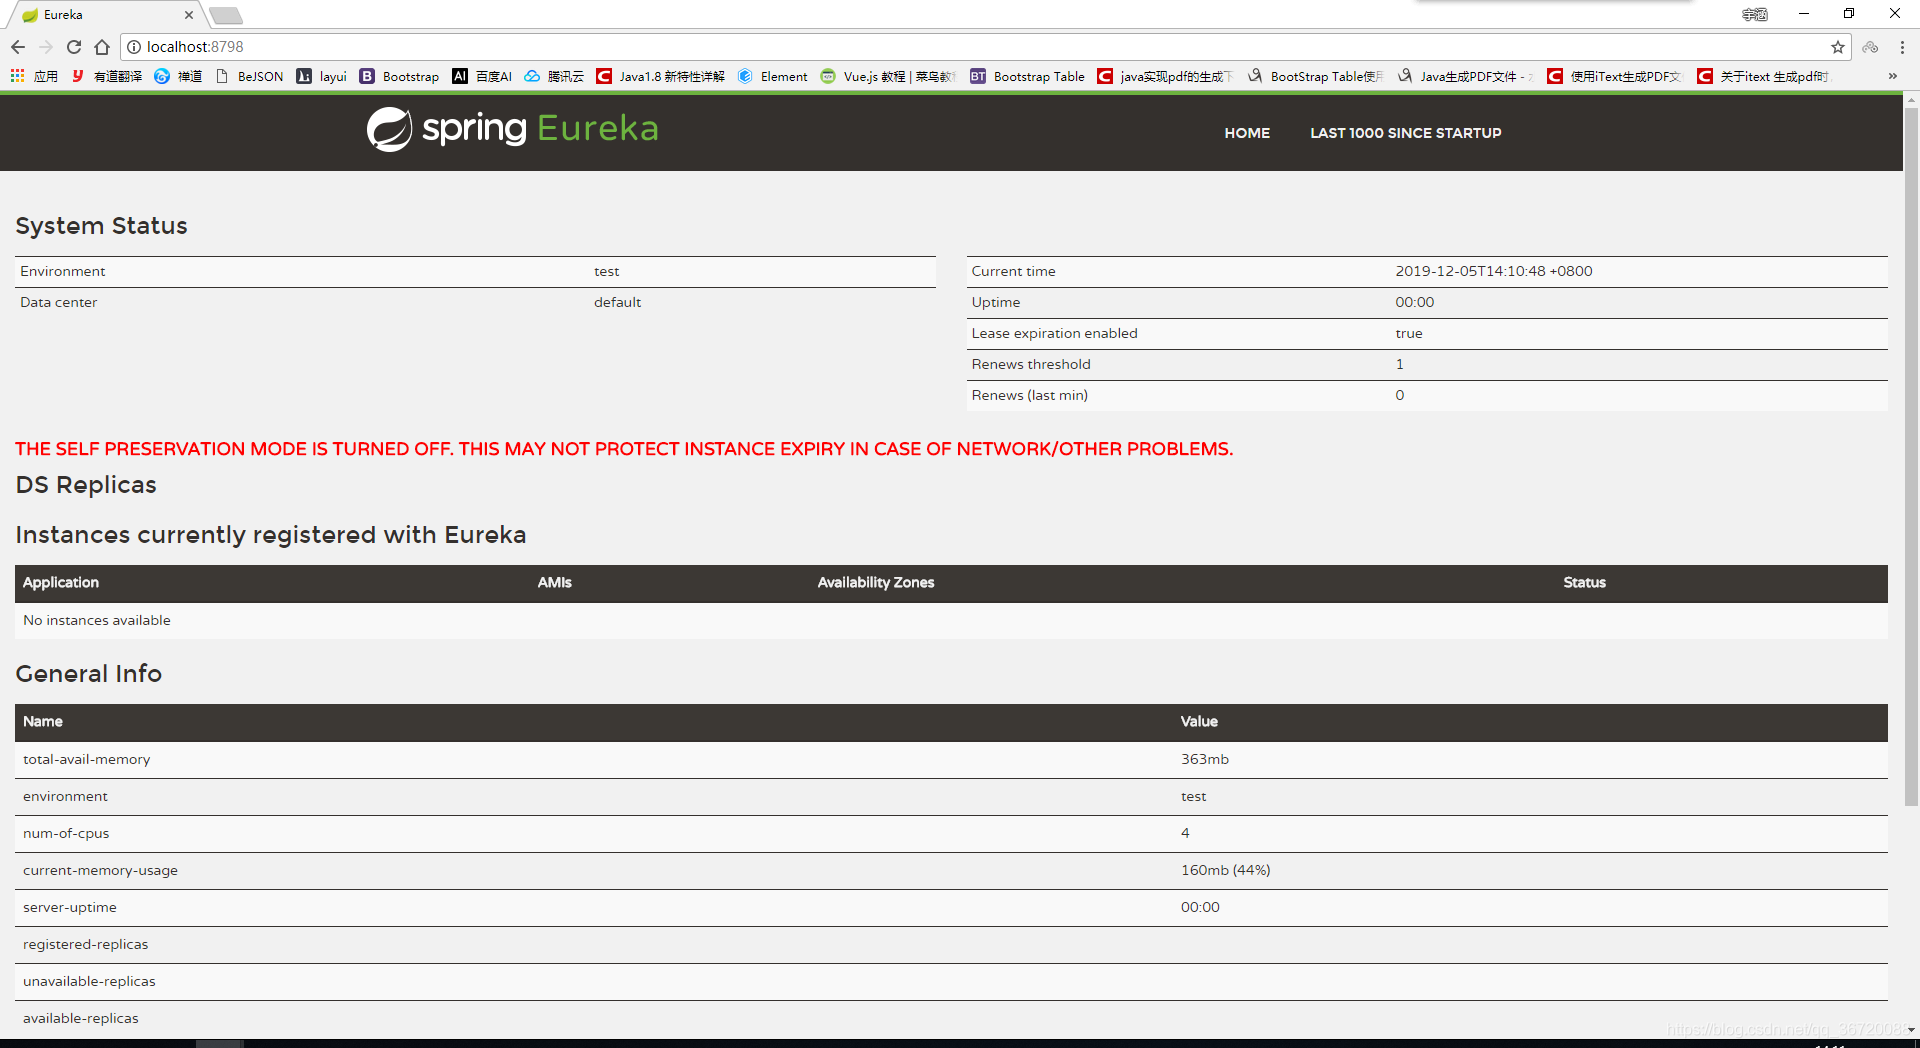Close the Eureka tab

pos(189,15)
